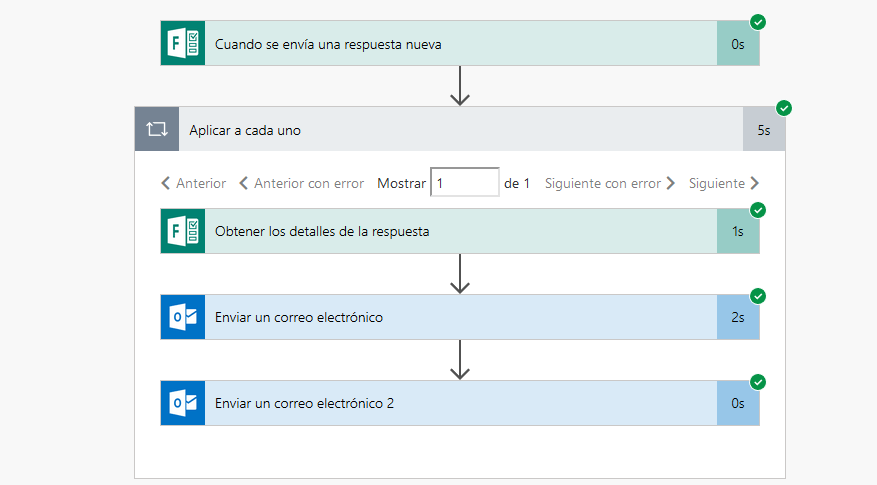Viewport: 877px width, 485px height.
Task: Expand 'Cuando se envía una respuesta nueva' step
Action: point(460,44)
